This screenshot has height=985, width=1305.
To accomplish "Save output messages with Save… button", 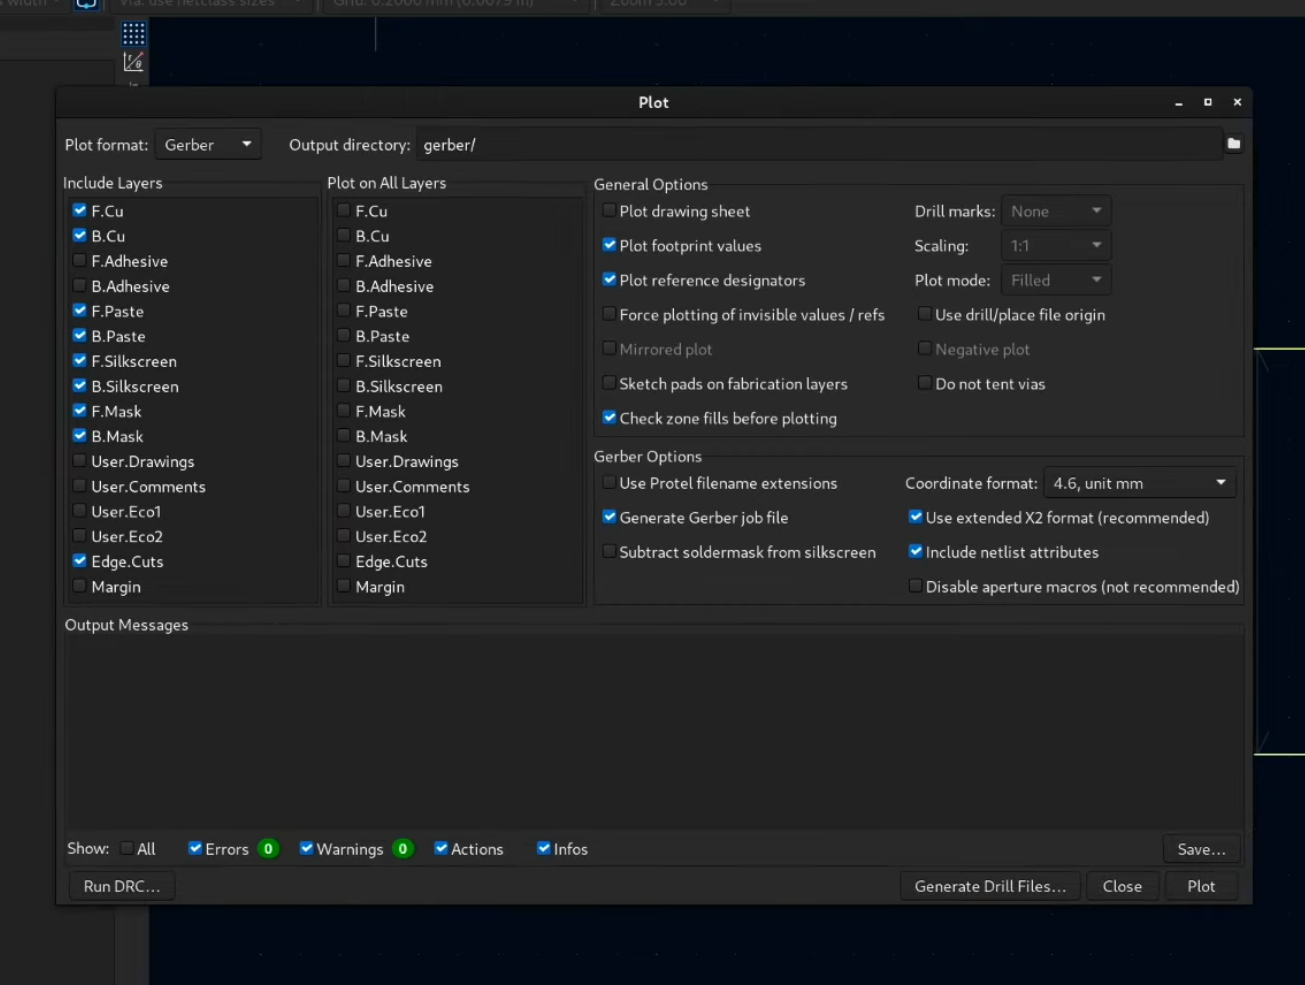I will [x=1201, y=849].
